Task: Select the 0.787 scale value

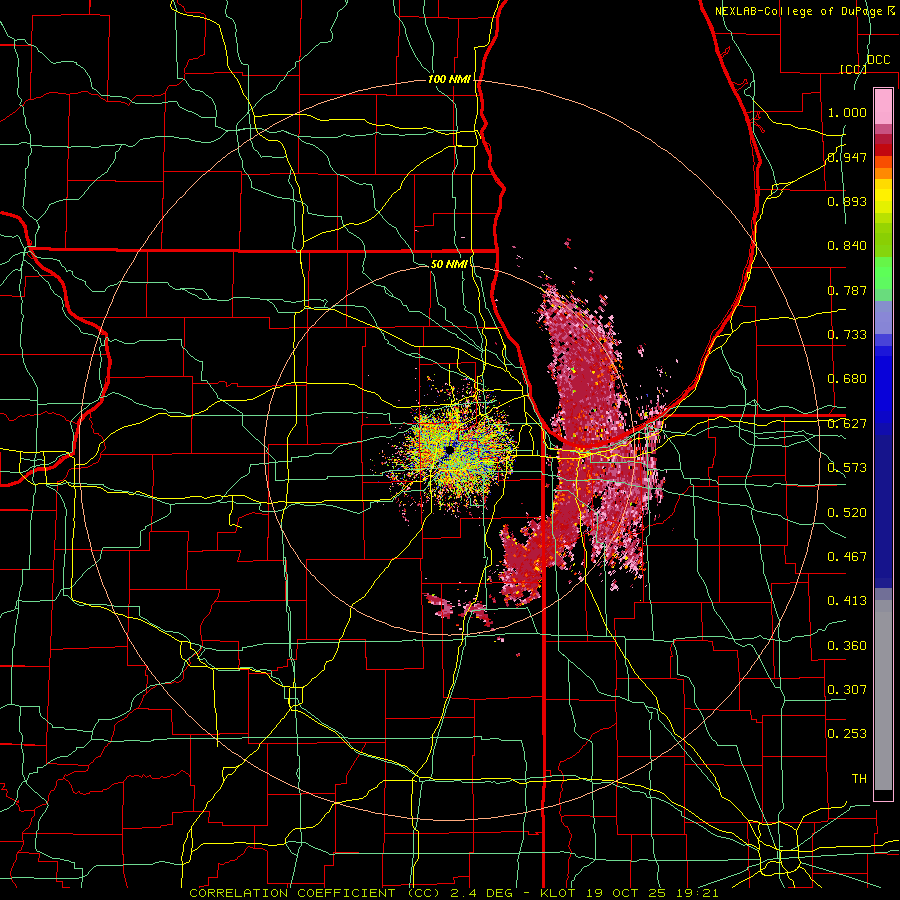Action: (847, 290)
